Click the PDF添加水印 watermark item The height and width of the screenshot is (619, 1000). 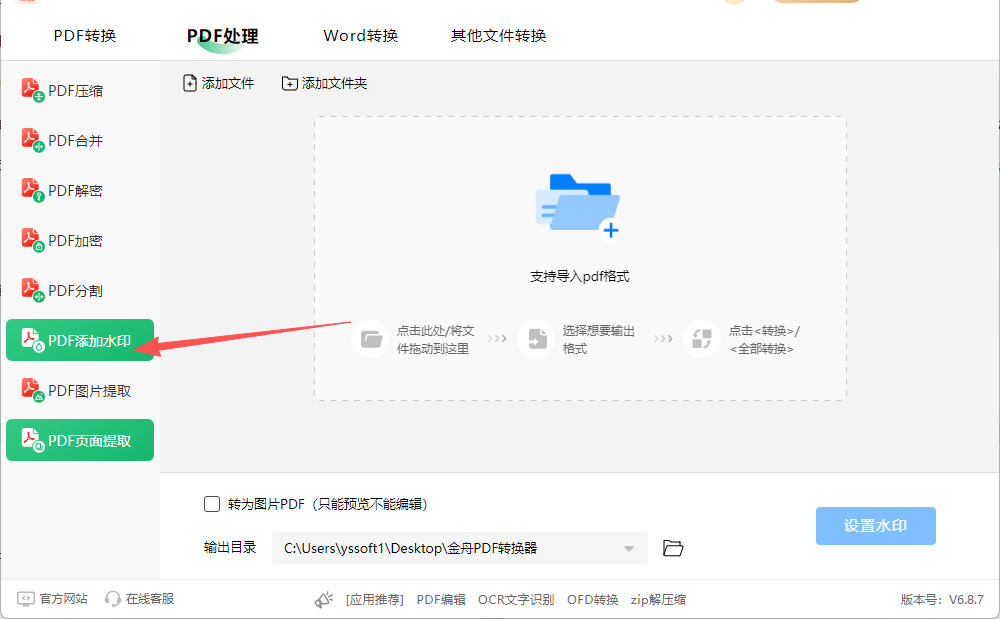point(80,340)
